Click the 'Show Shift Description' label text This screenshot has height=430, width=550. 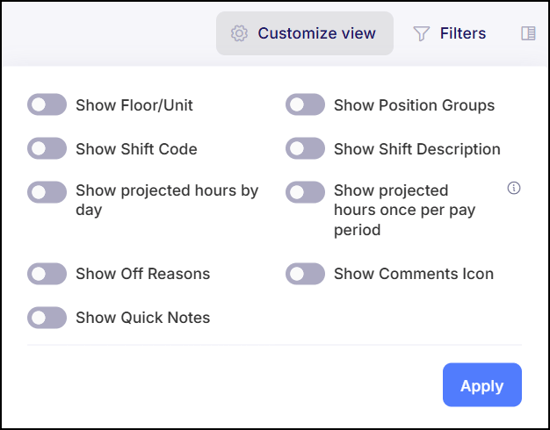[x=417, y=149]
